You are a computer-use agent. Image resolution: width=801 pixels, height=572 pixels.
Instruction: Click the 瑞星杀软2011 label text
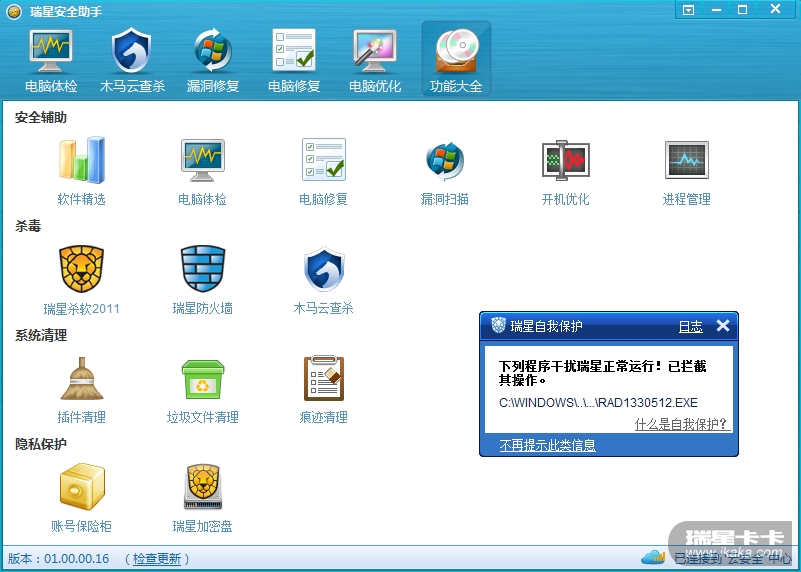[x=82, y=308]
